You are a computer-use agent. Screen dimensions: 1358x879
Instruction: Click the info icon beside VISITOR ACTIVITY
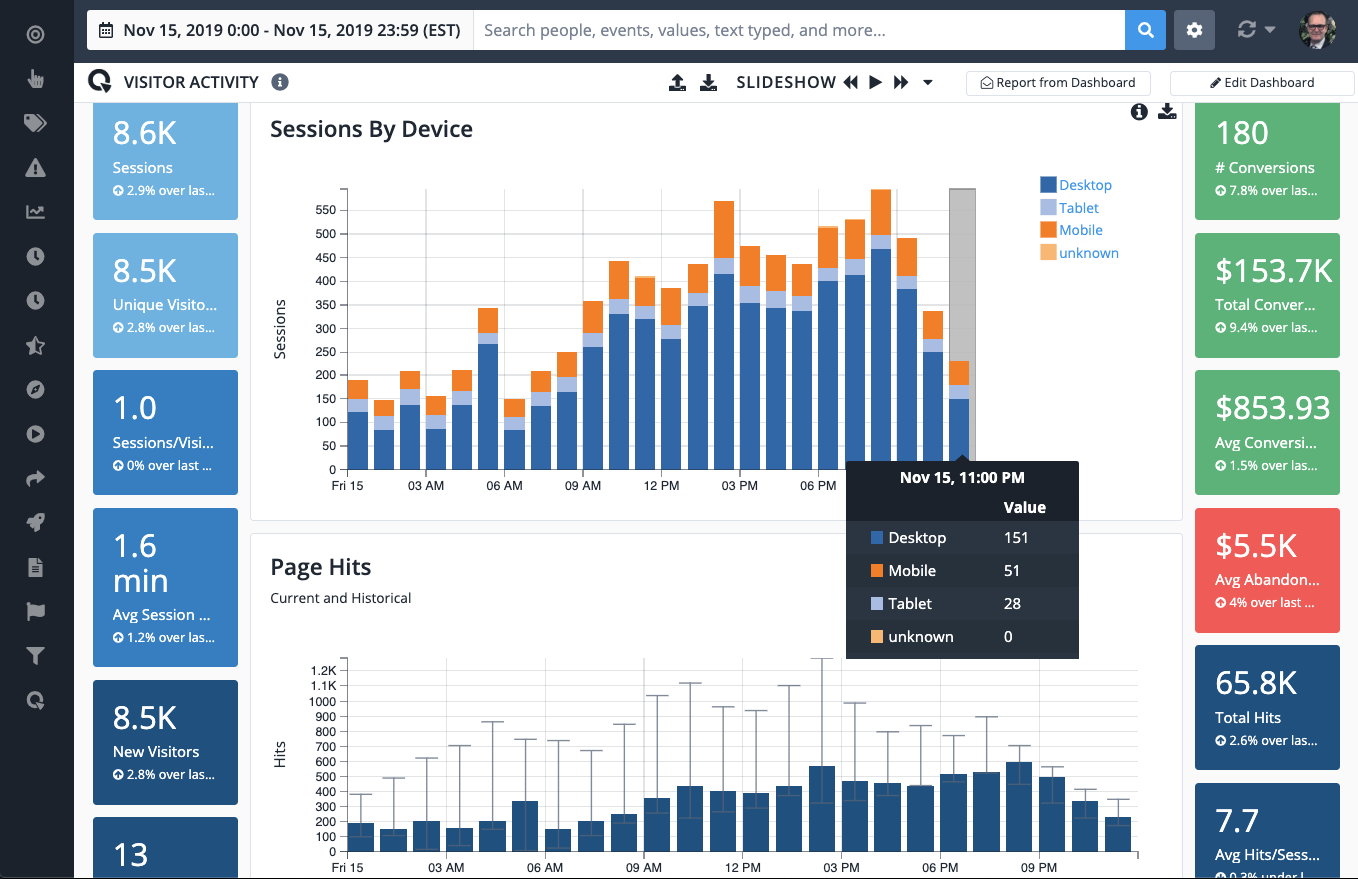pyautogui.click(x=280, y=82)
